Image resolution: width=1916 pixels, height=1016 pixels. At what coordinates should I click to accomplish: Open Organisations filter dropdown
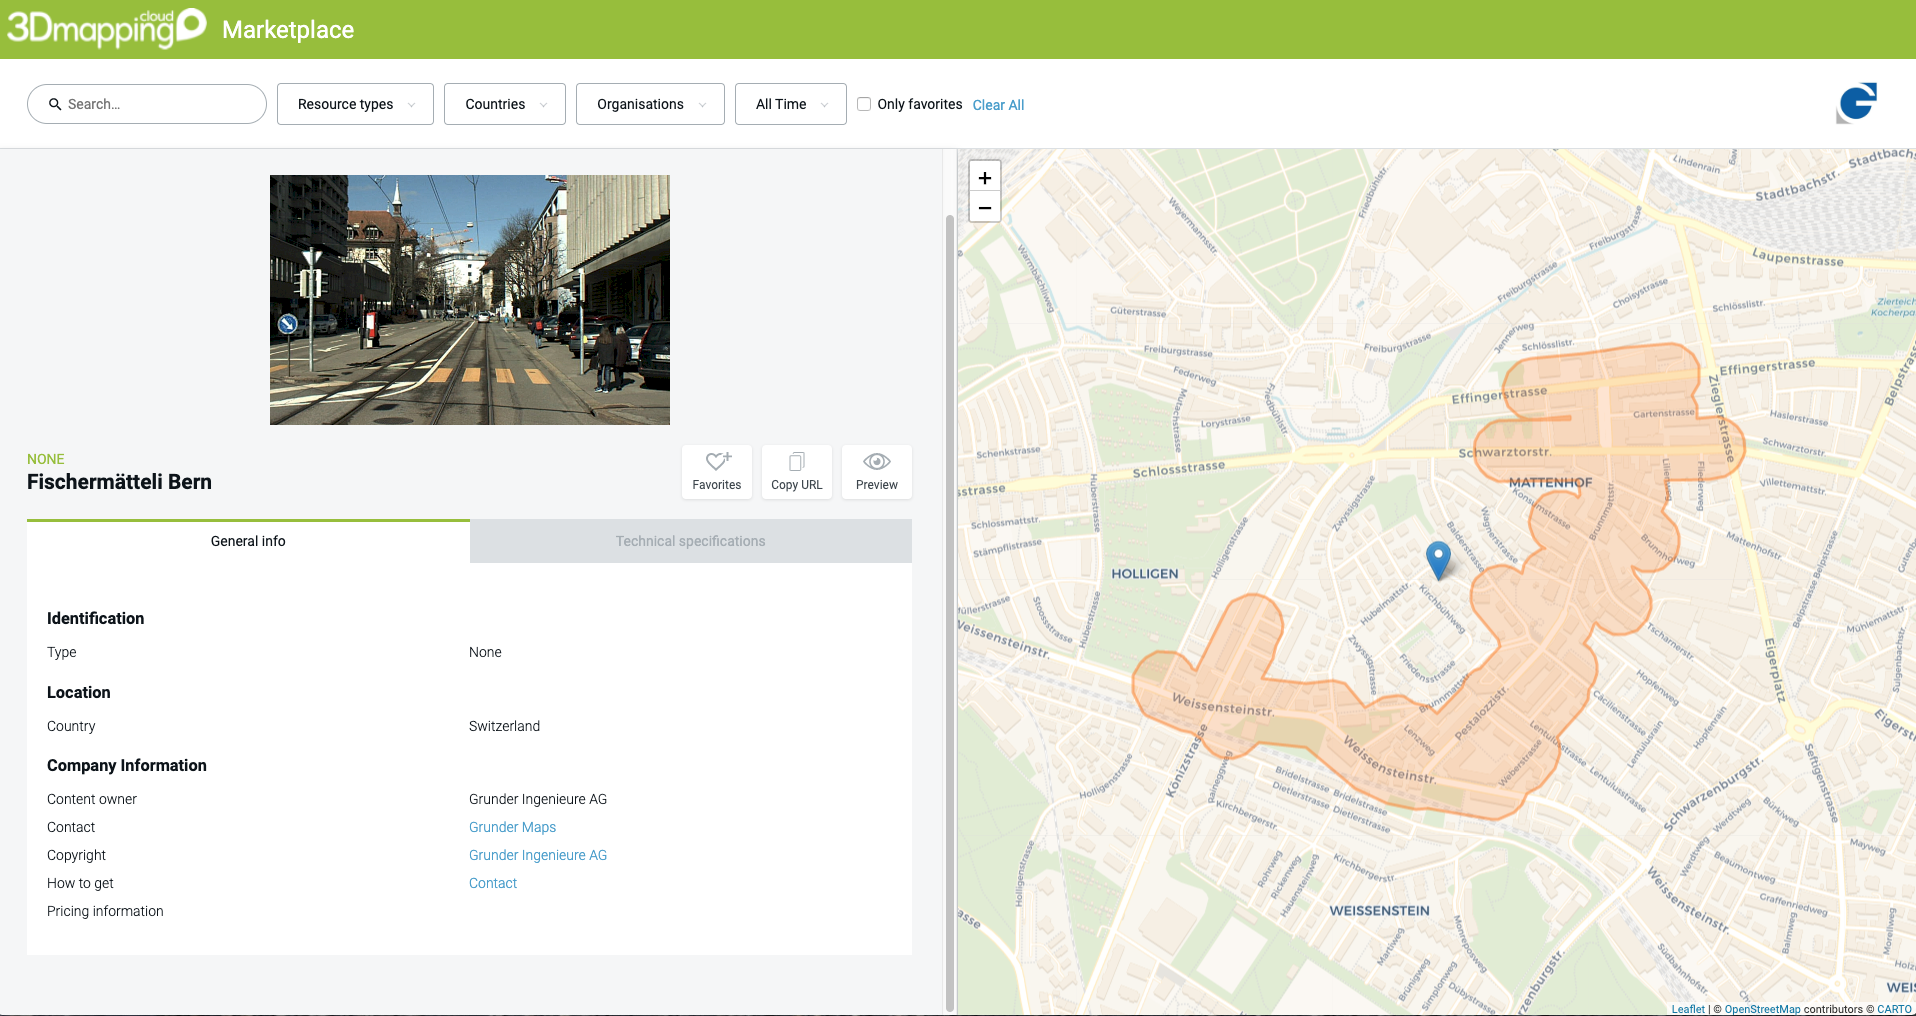(650, 104)
